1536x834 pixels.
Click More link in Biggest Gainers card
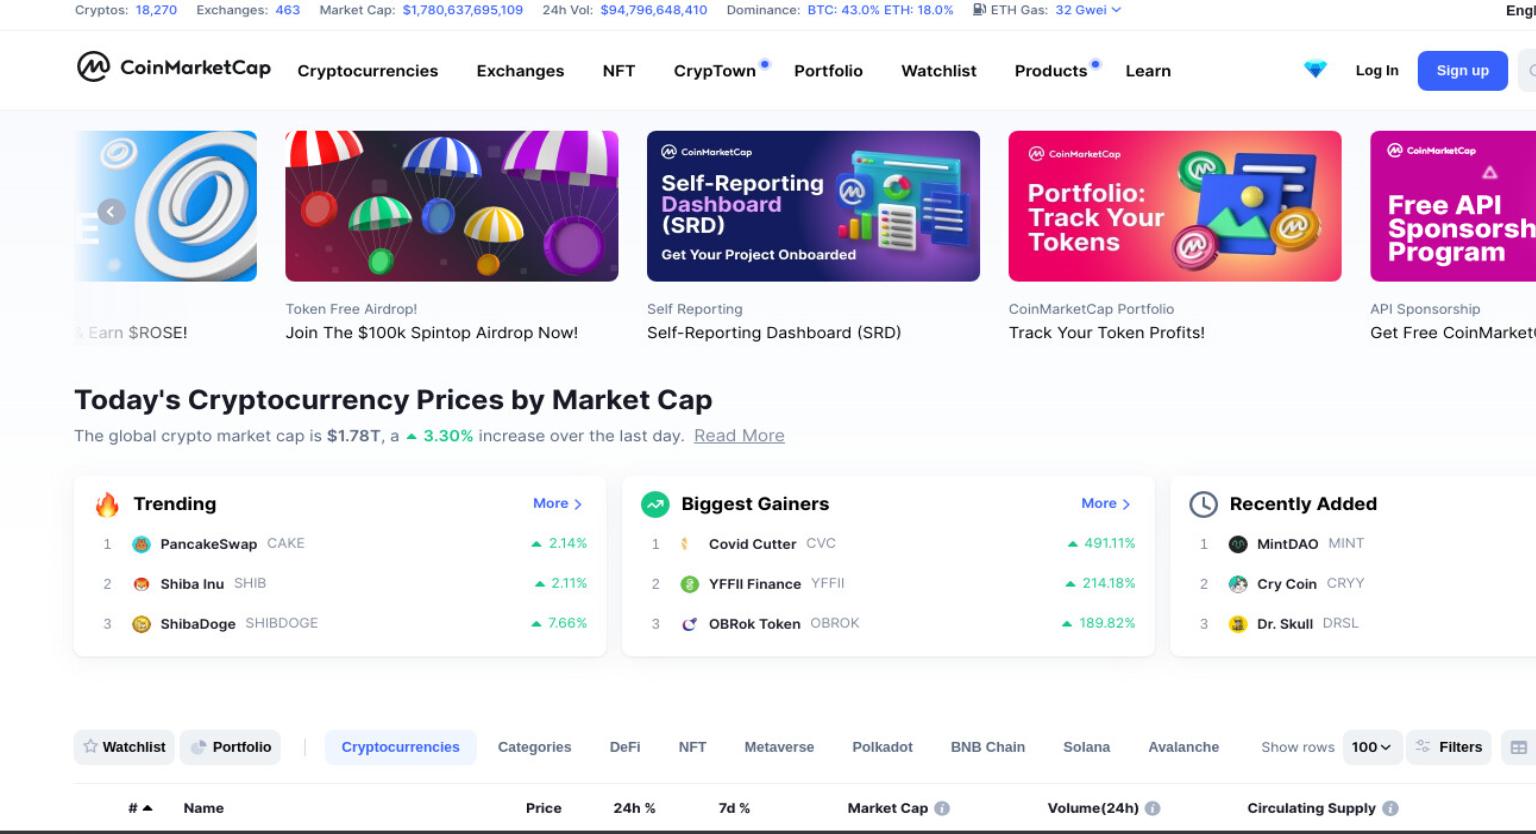pyautogui.click(x=1105, y=503)
